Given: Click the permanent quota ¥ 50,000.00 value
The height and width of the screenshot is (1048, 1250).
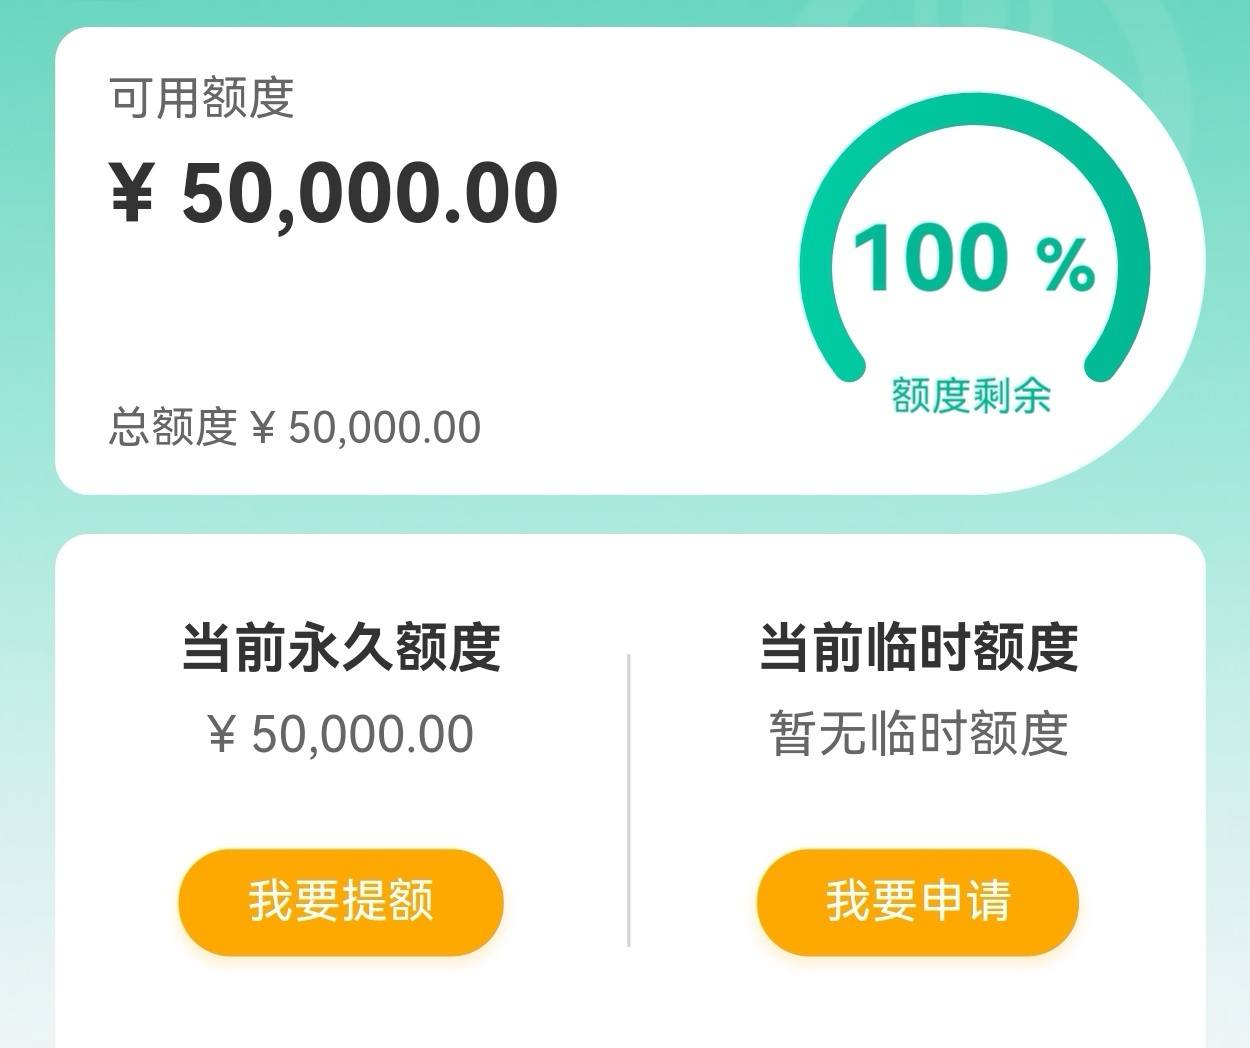Looking at the screenshot, I should pos(341,734).
